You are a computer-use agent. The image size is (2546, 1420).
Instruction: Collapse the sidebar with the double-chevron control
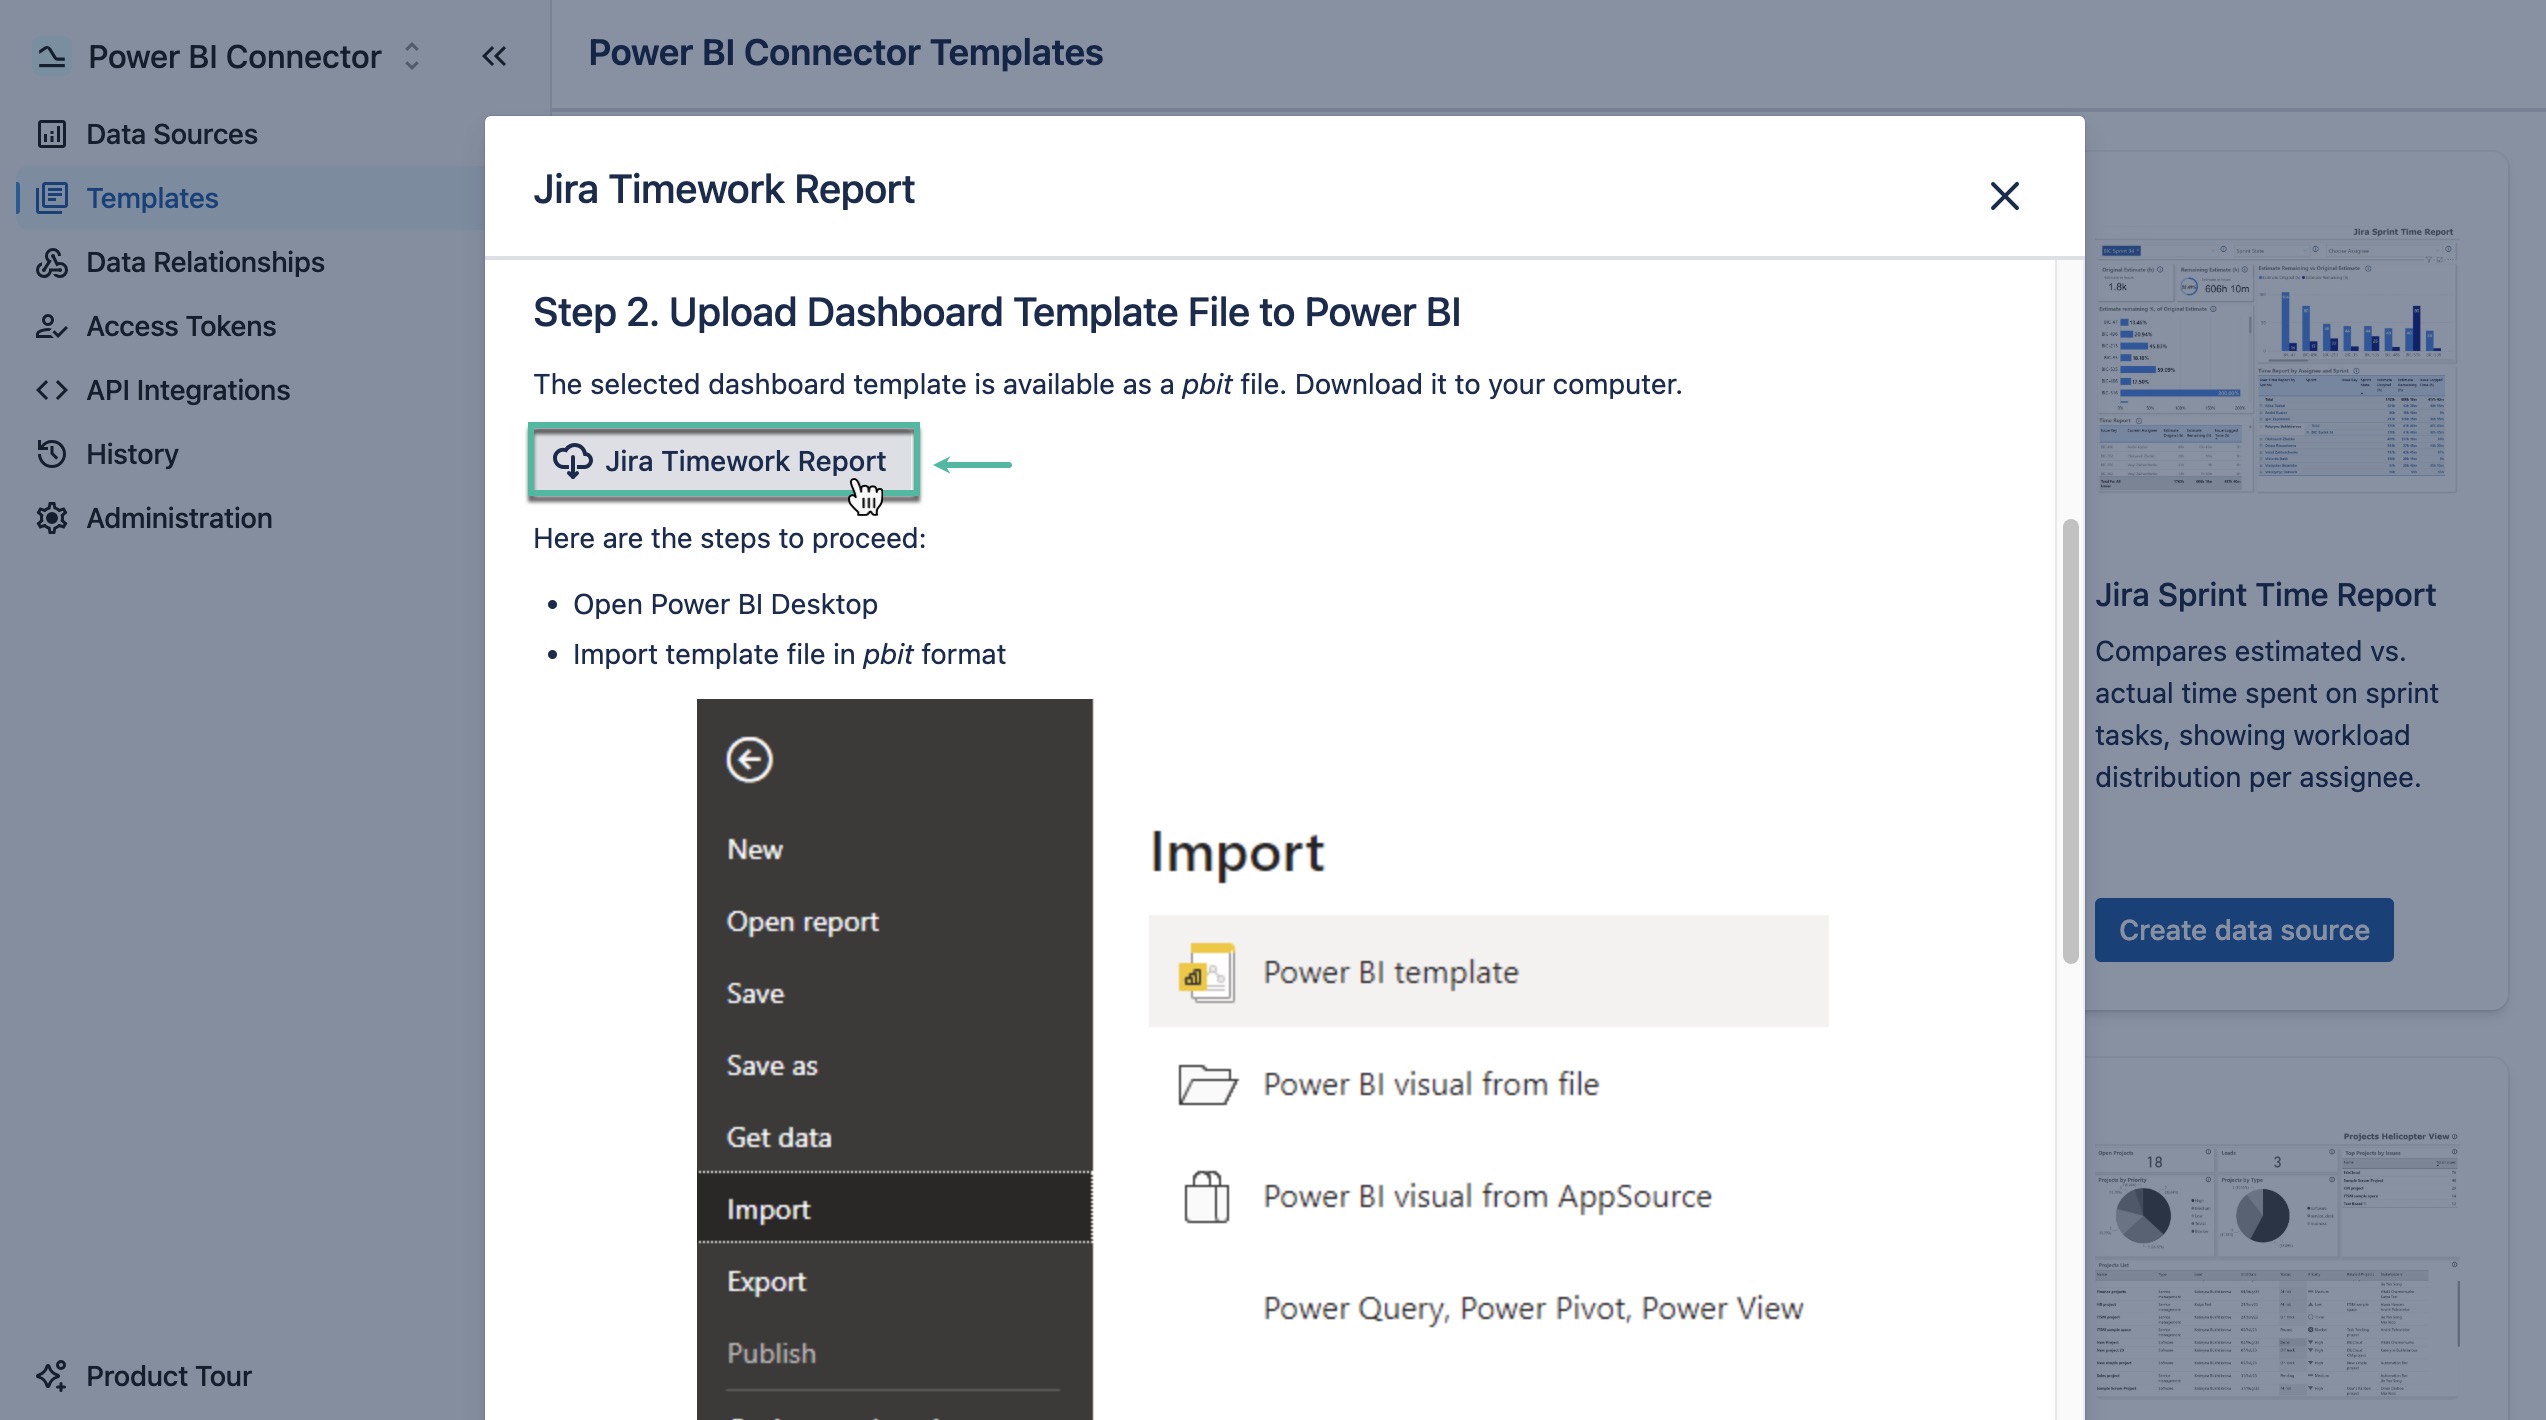click(x=493, y=56)
